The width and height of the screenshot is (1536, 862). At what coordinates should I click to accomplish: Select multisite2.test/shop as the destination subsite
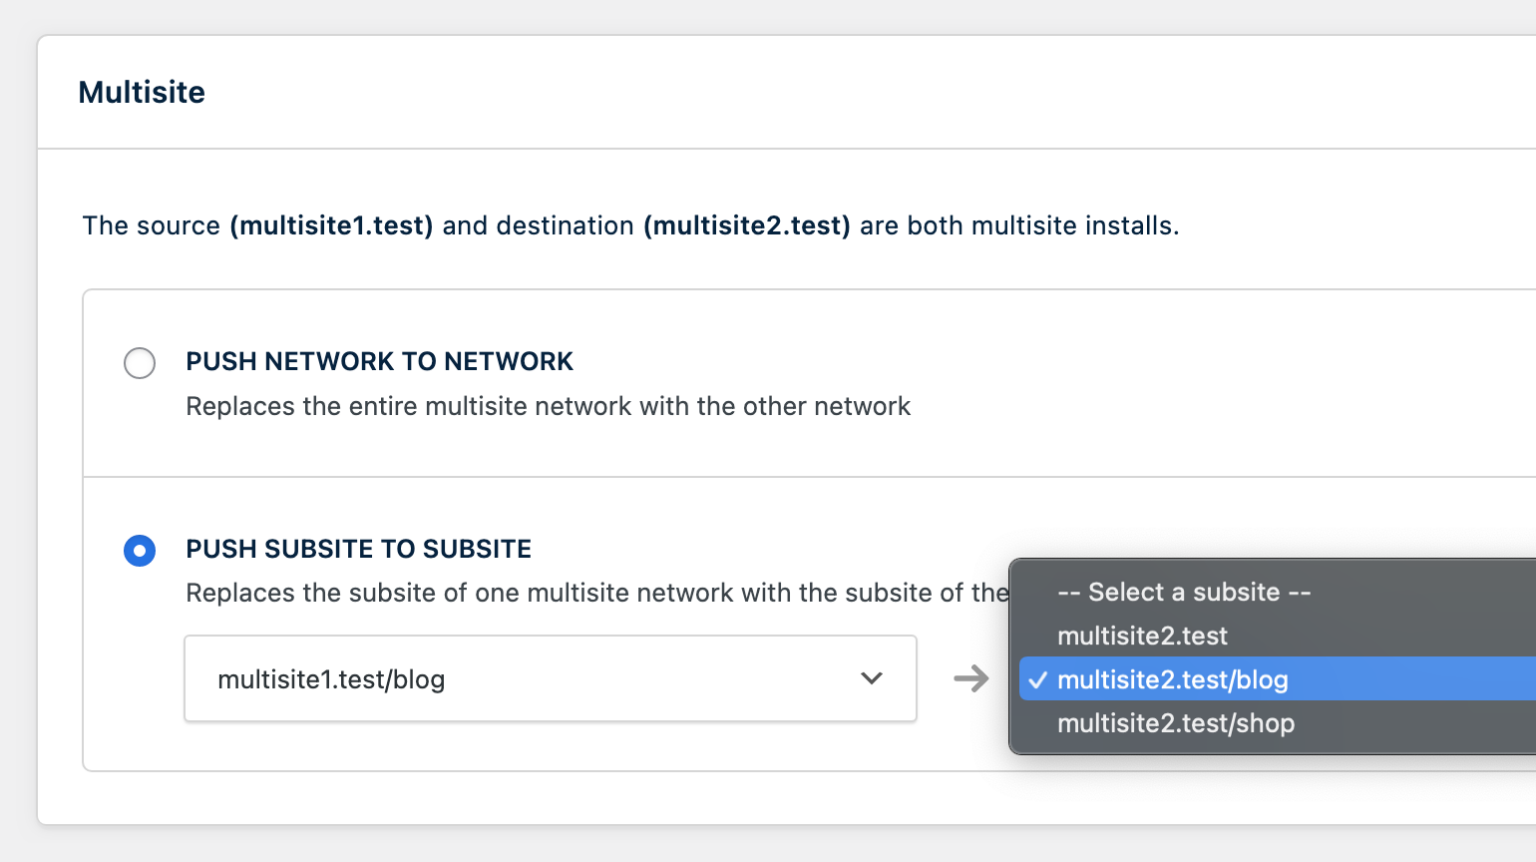(x=1175, y=723)
